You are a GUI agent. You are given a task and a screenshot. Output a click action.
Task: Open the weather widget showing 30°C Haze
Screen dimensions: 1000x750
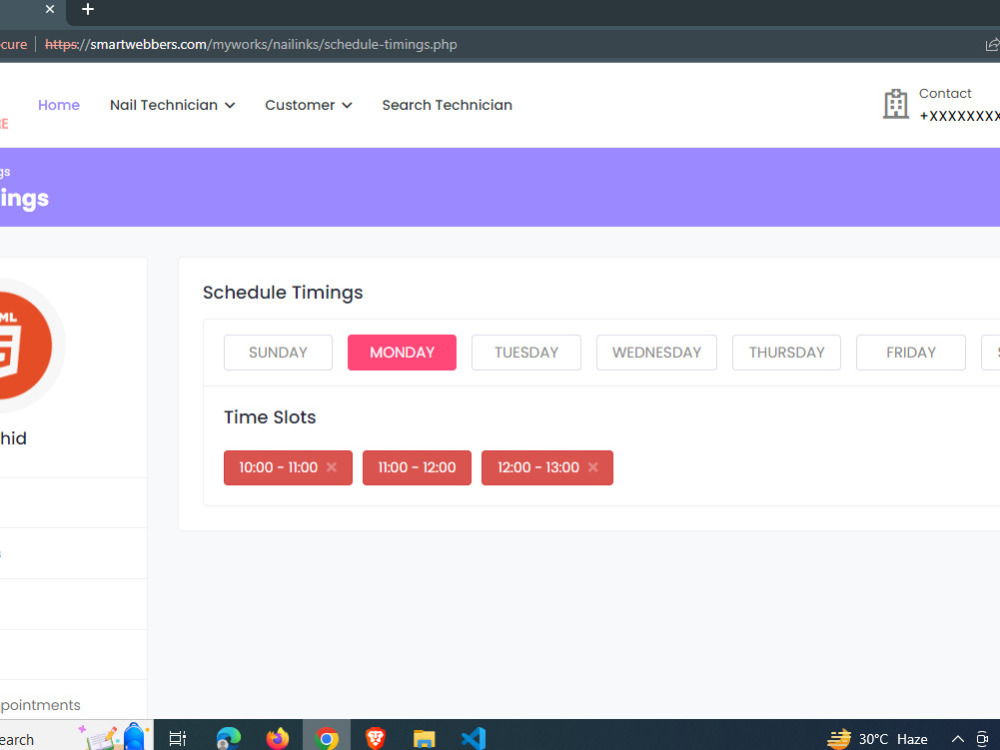(877, 739)
